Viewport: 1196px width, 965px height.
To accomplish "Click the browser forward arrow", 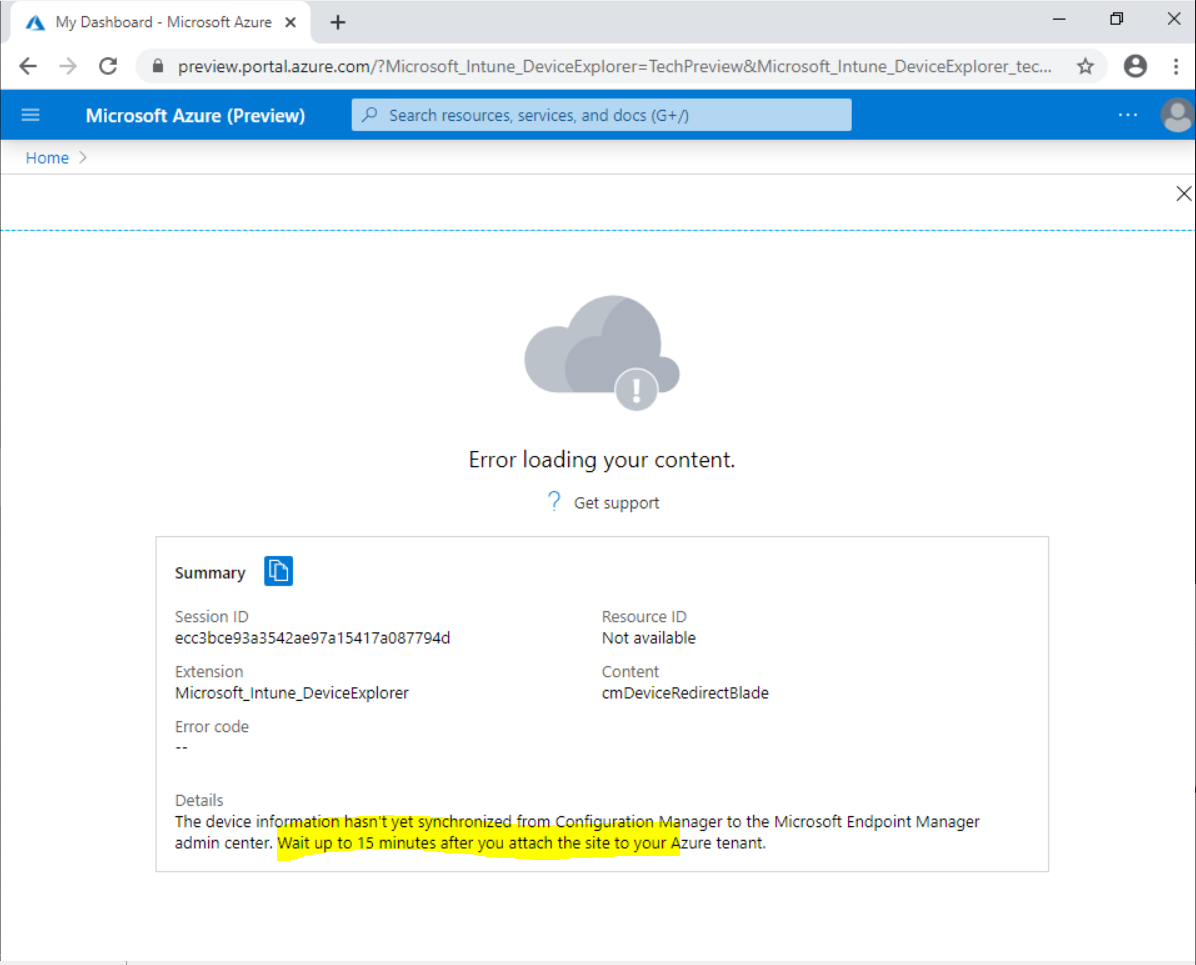I will tap(68, 66).
